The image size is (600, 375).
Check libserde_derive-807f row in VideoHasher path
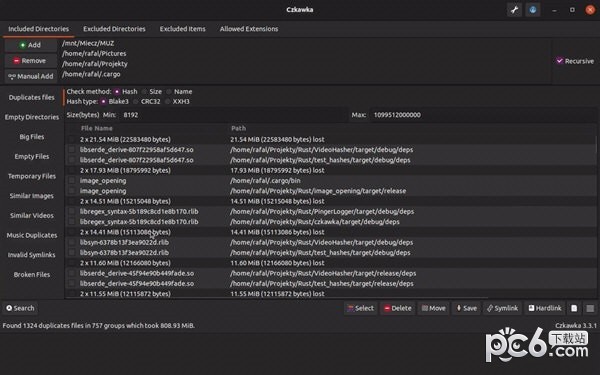point(72,150)
